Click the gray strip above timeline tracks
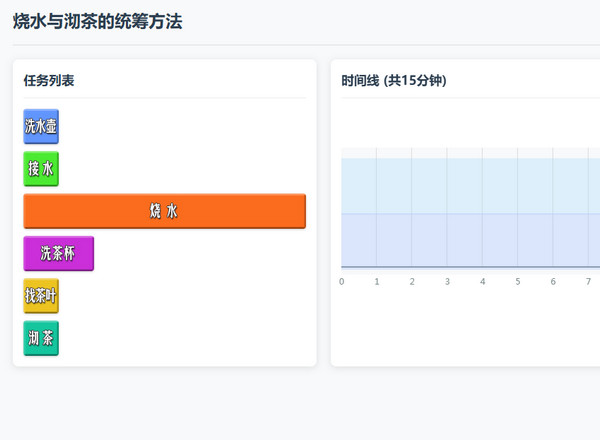The image size is (600, 440). (x=470, y=153)
